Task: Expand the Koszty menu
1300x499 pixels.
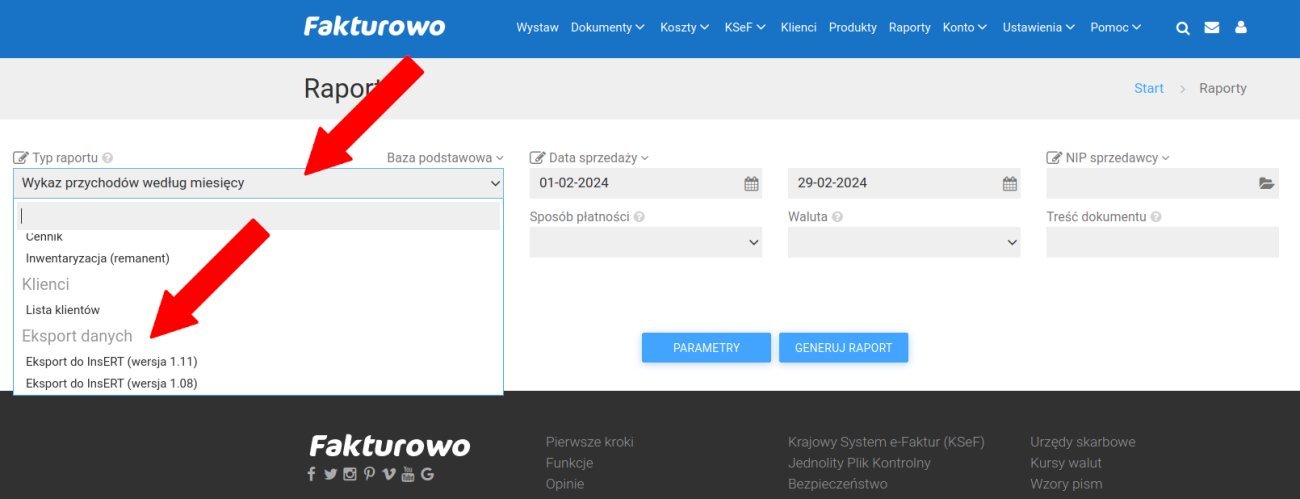Action: coord(685,28)
